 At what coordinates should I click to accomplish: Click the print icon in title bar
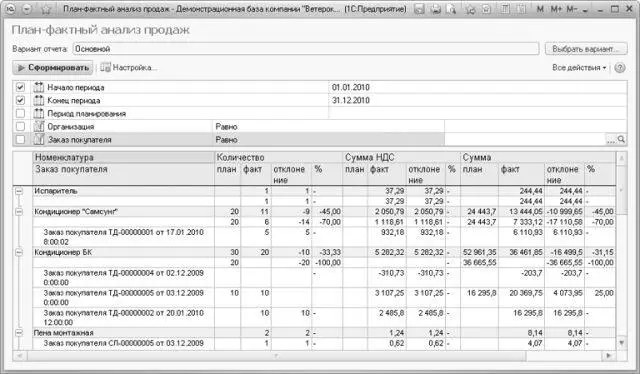436,9
